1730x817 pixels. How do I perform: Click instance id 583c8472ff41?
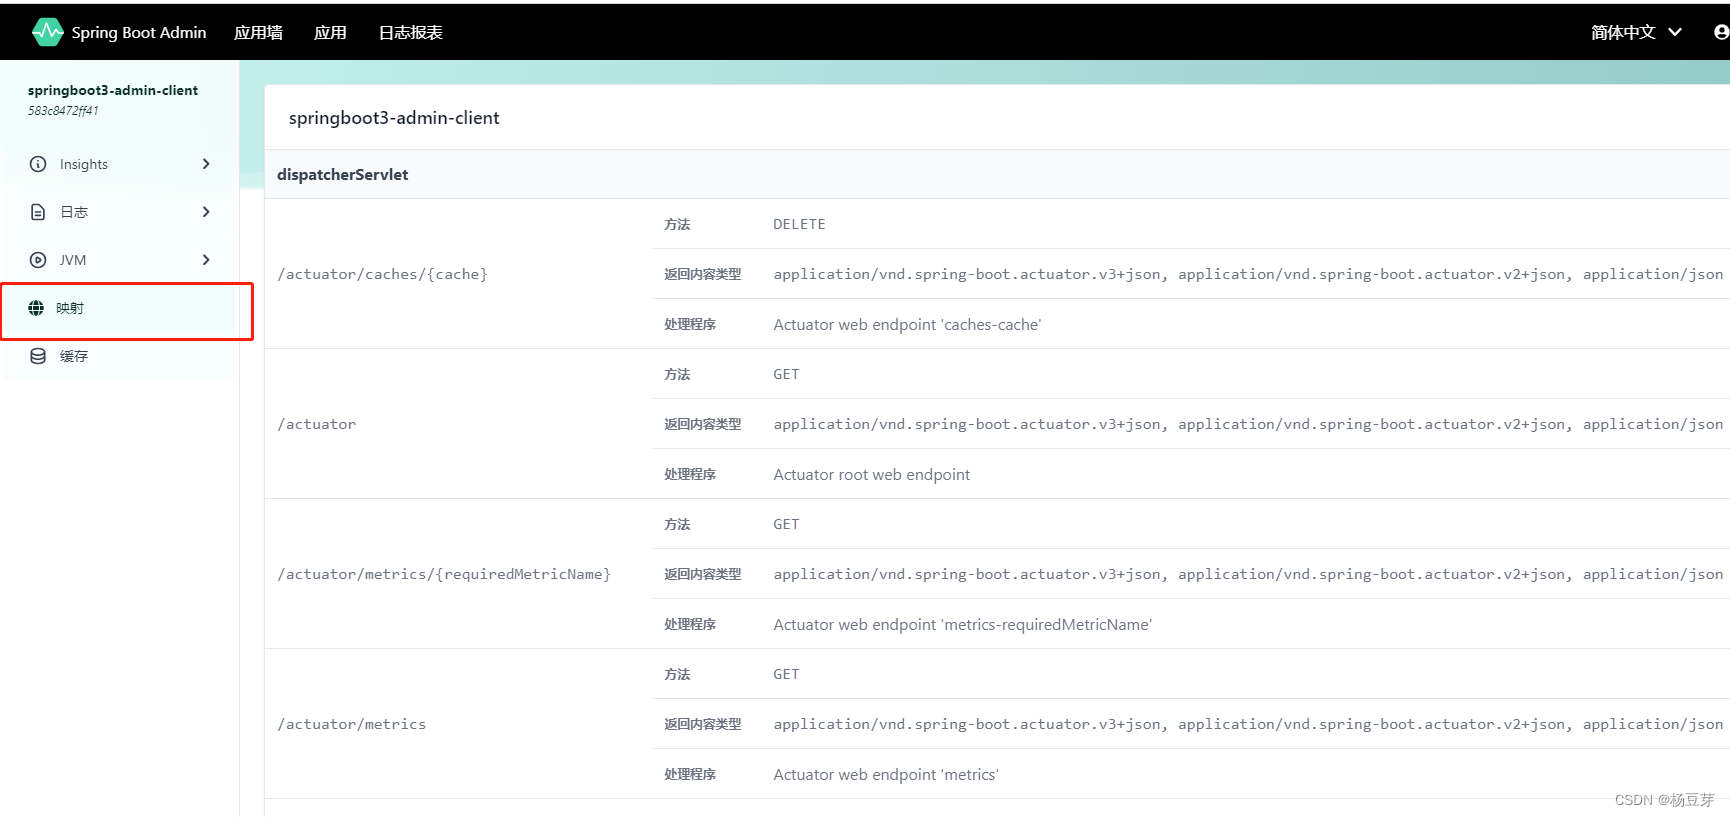(63, 111)
